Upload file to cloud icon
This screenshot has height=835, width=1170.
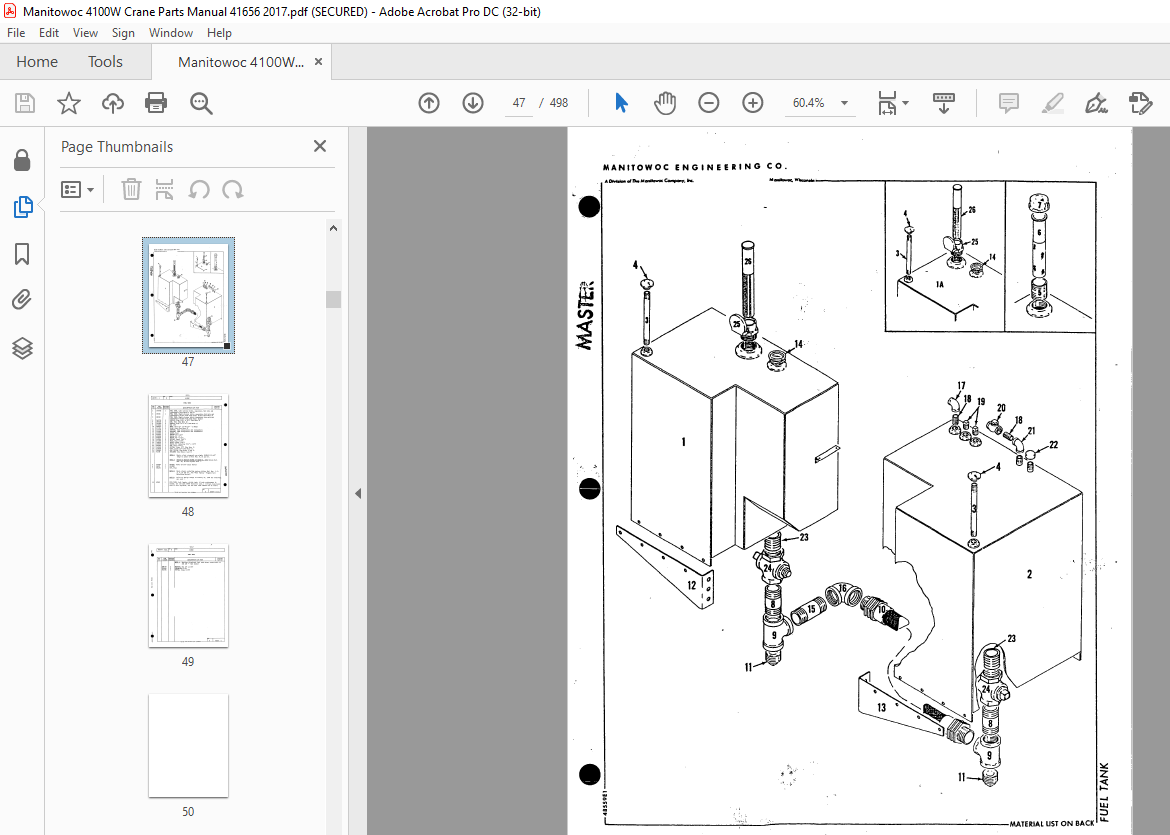[x=113, y=103]
